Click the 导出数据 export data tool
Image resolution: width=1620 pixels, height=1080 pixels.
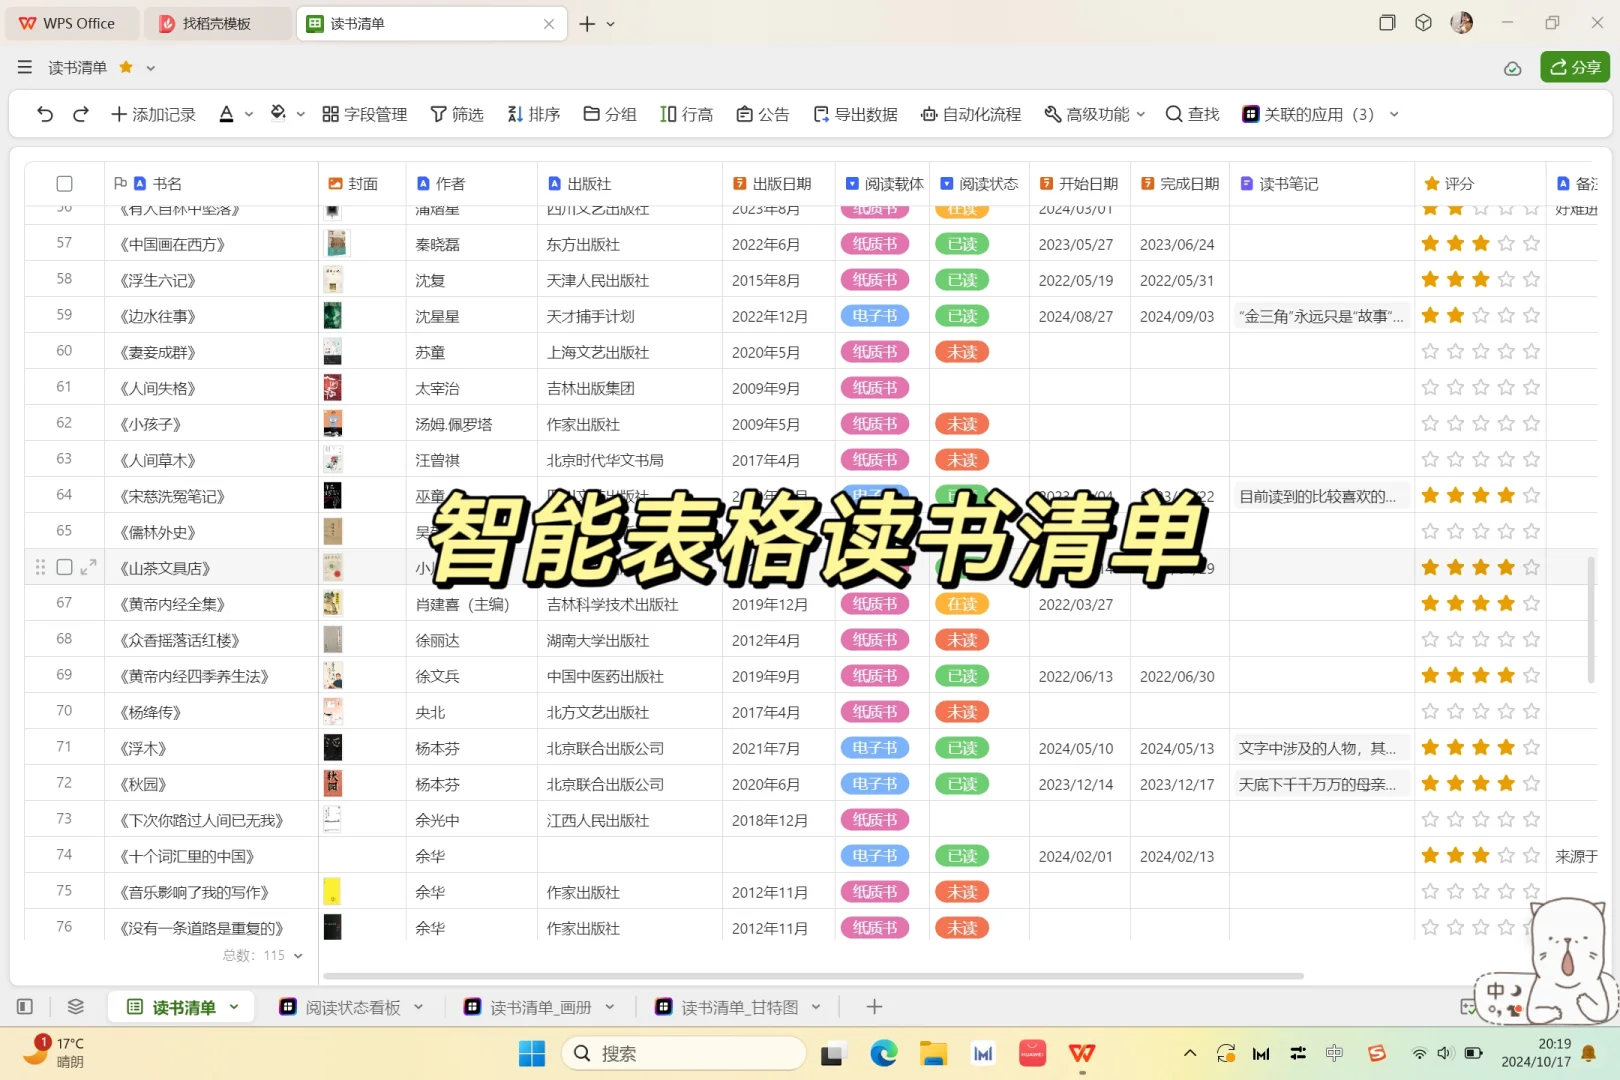coord(856,114)
